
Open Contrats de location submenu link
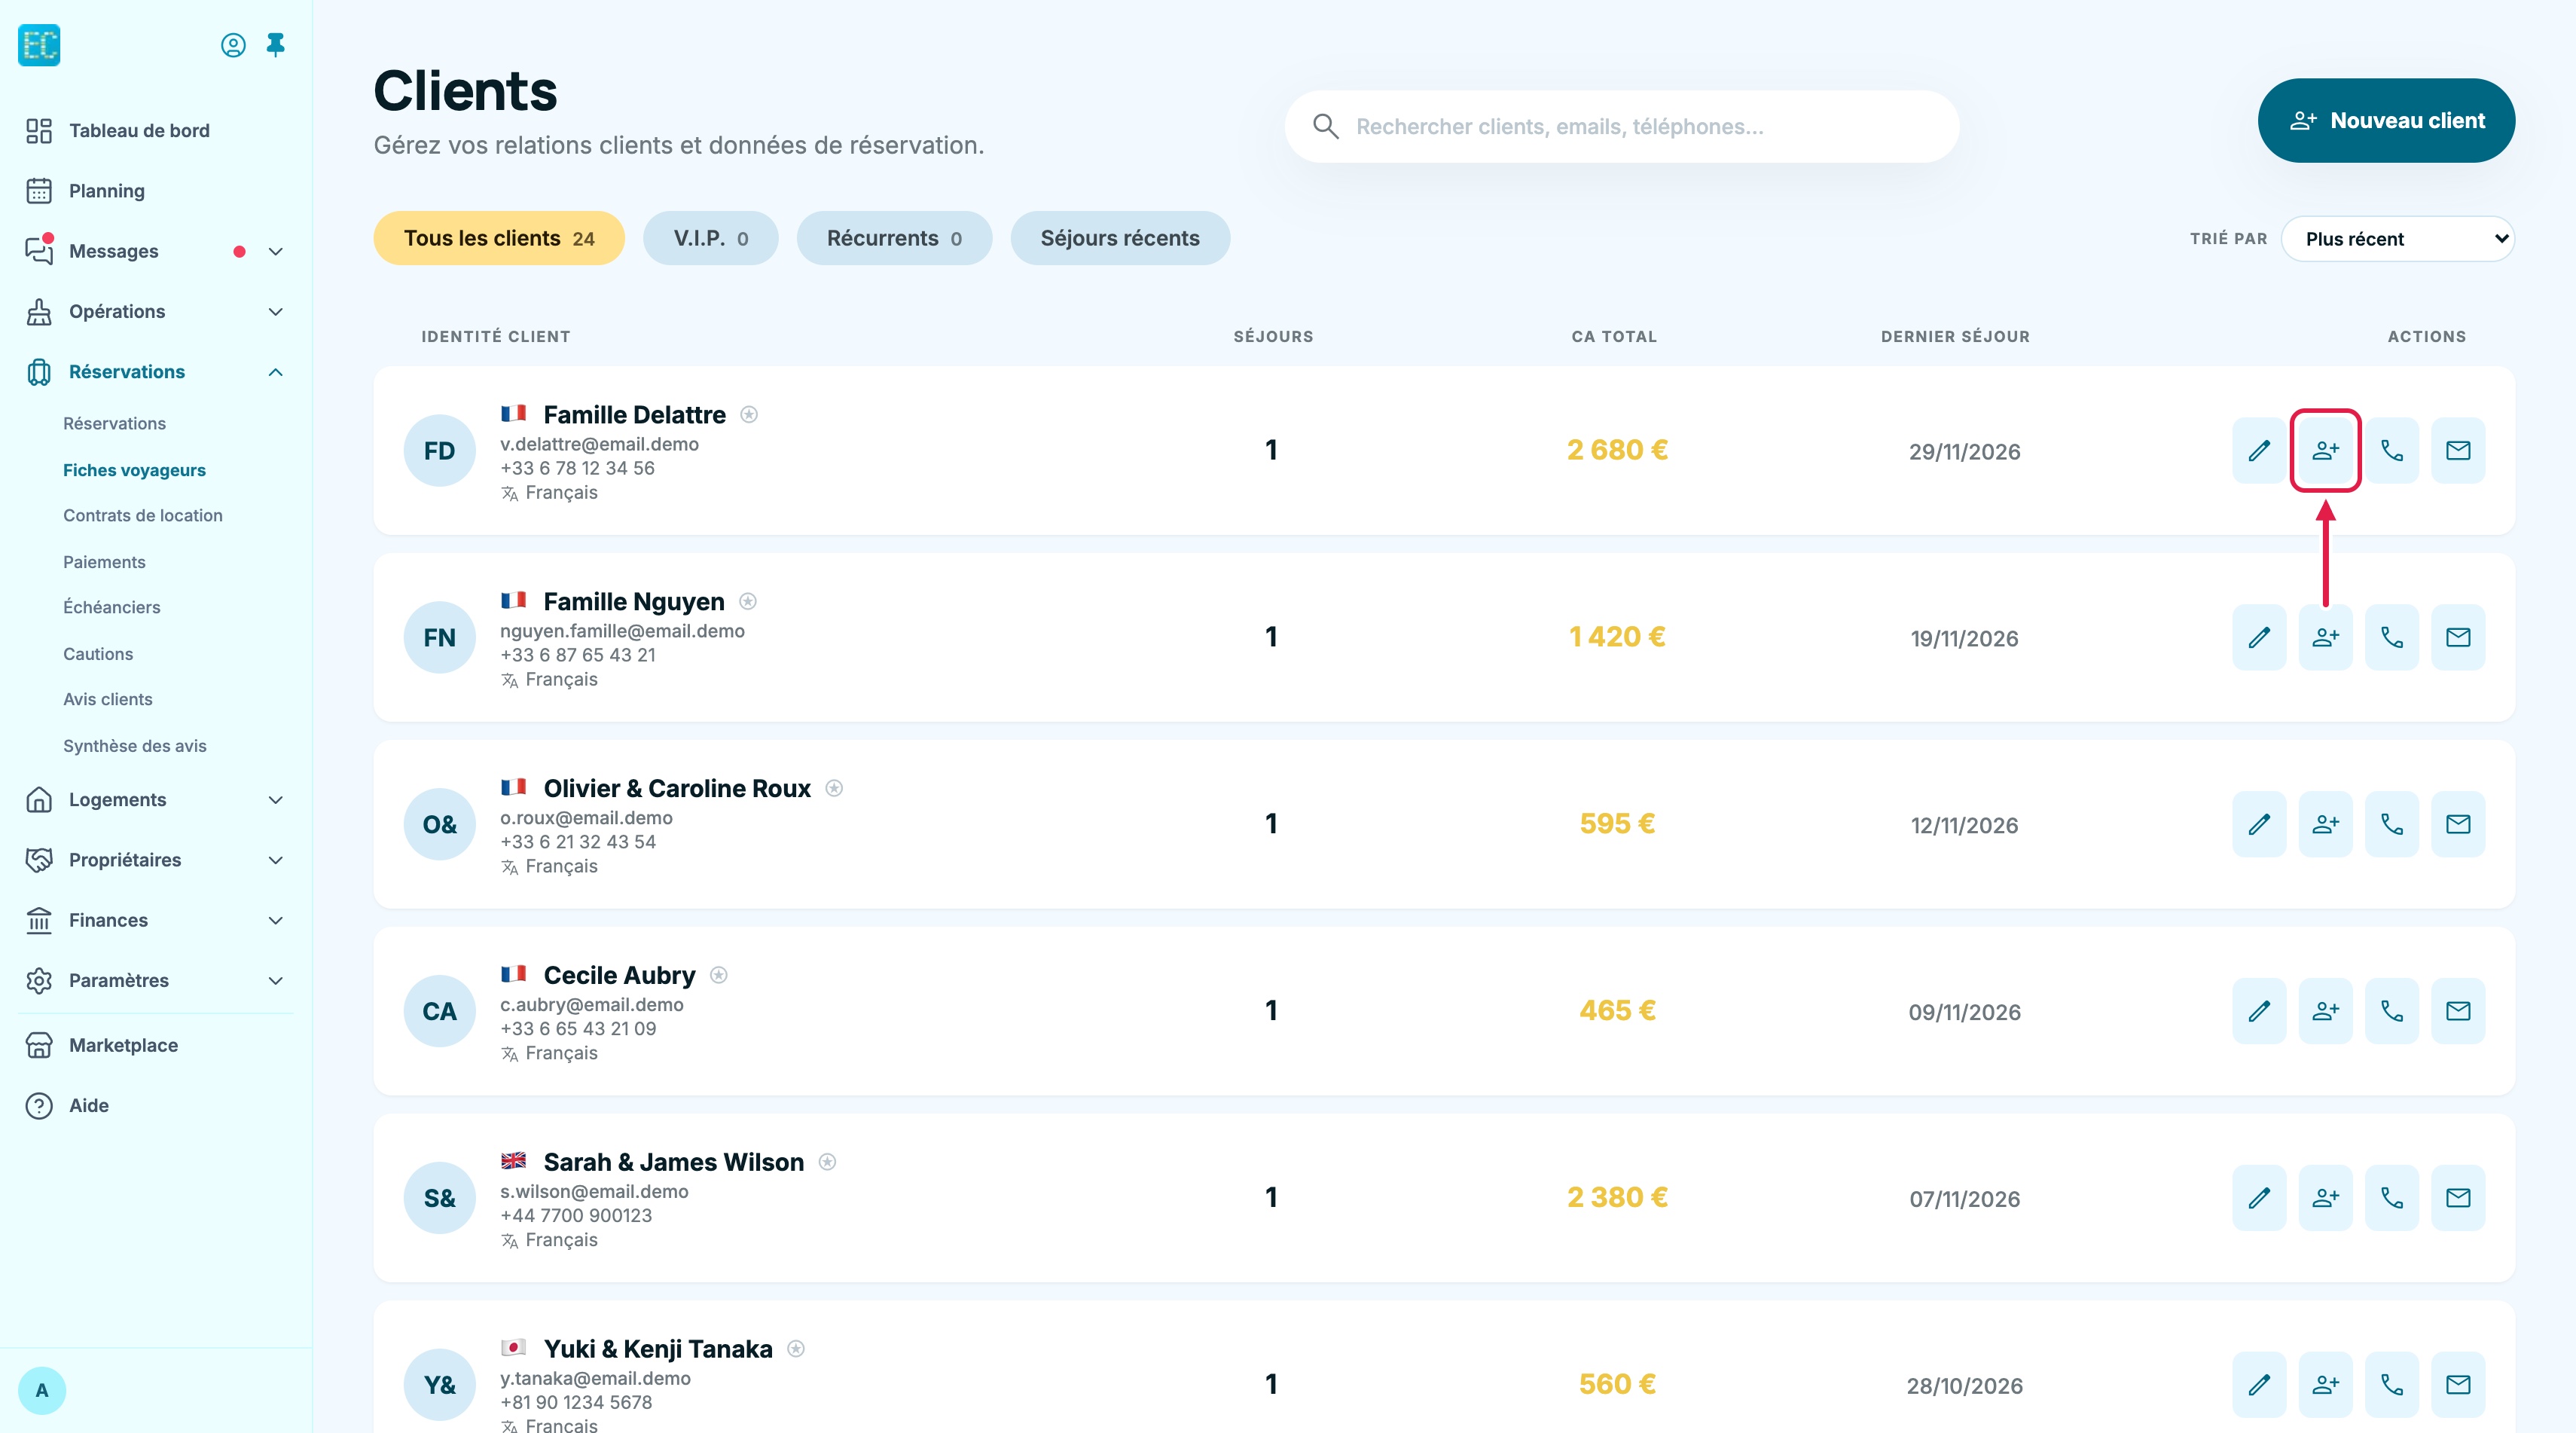coord(143,516)
